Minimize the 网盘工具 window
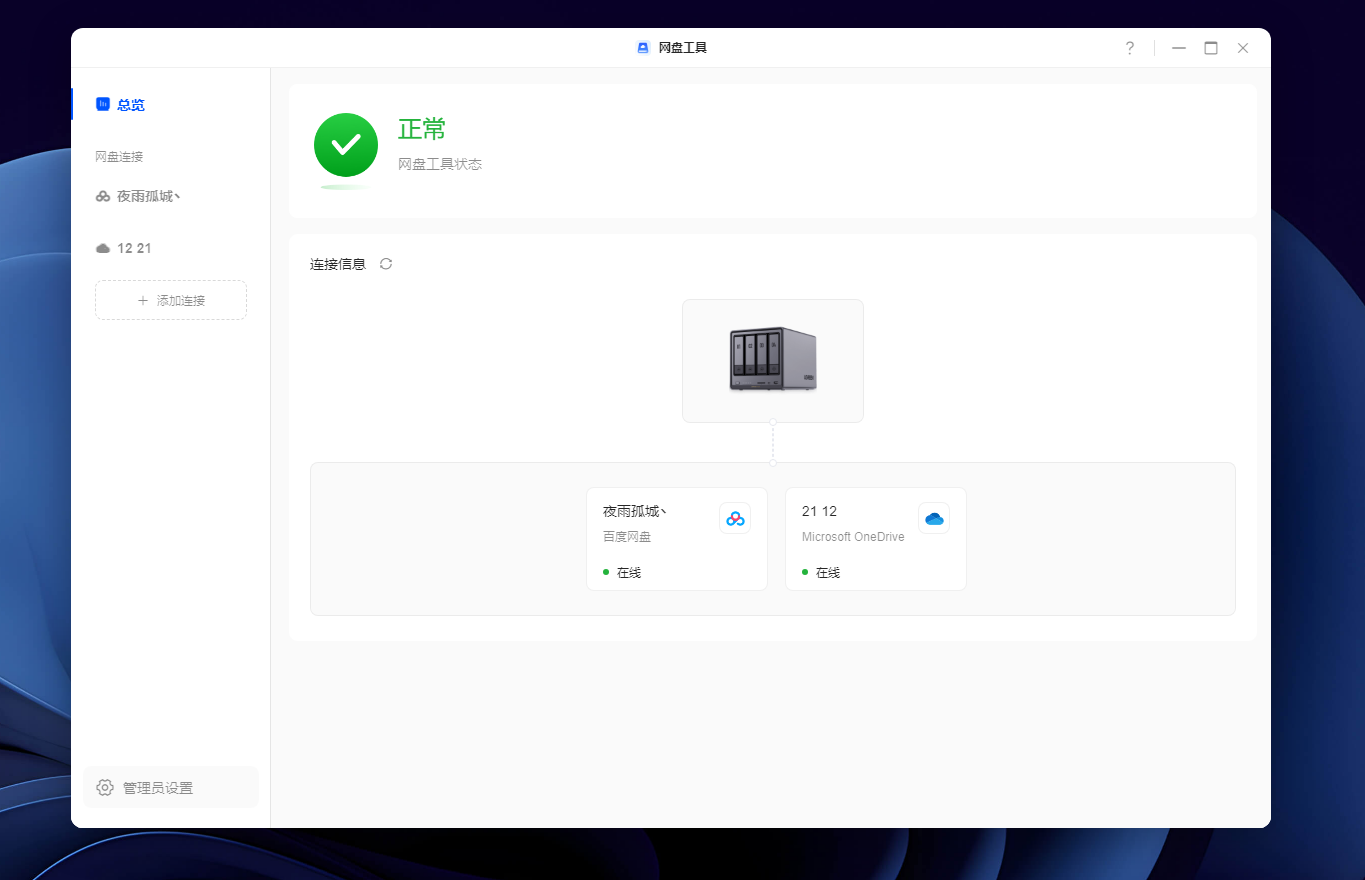The width and height of the screenshot is (1365, 880). click(x=1179, y=48)
